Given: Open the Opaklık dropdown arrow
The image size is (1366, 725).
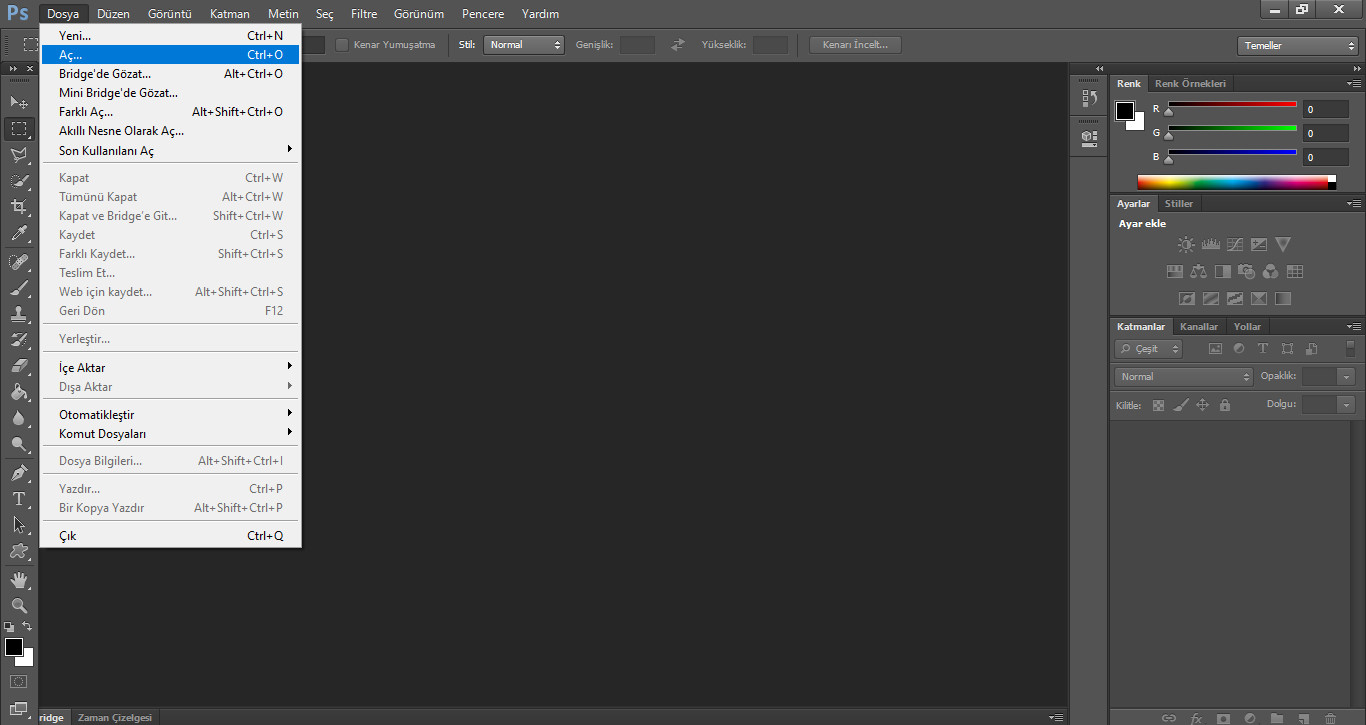Looking at the screenshot, I should point(1346,377).
